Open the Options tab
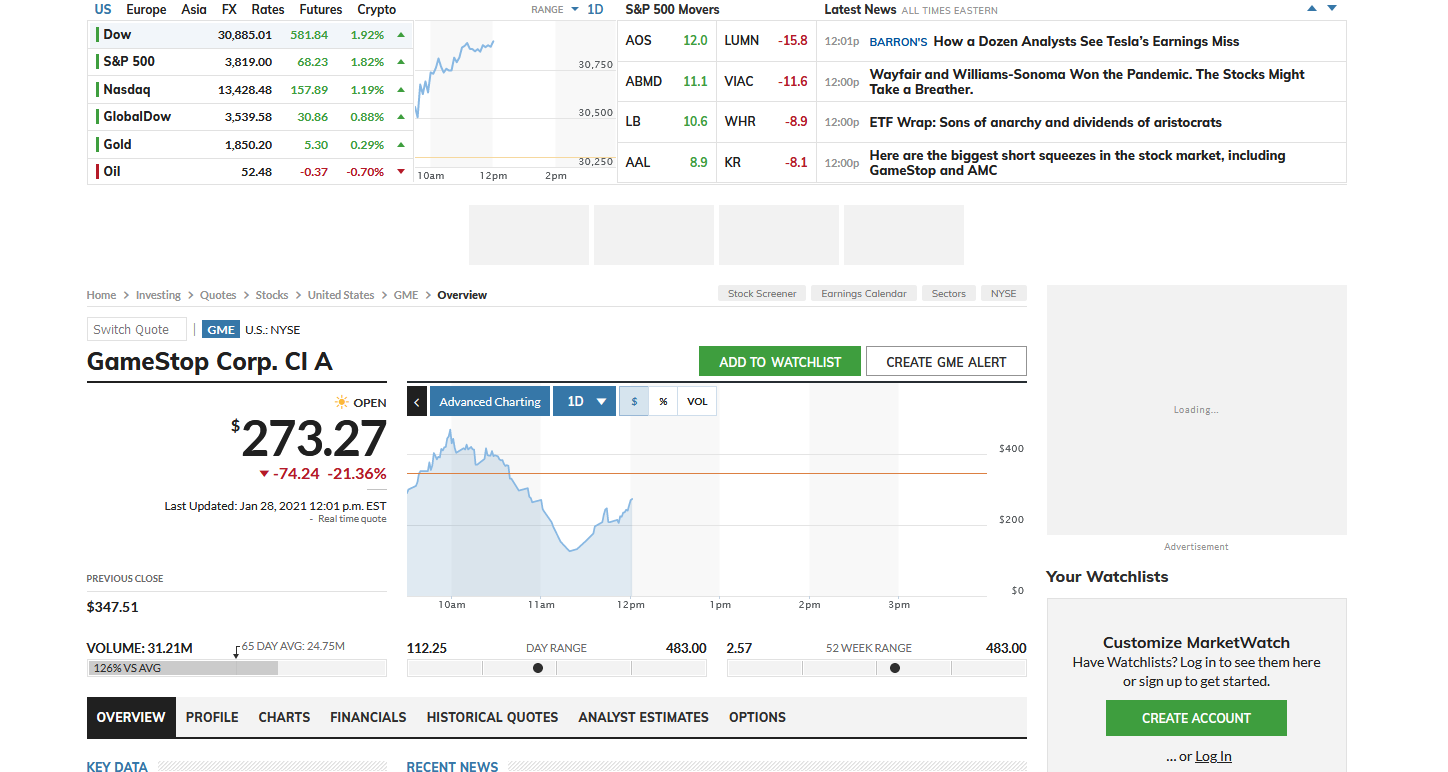 pos(757,717)
